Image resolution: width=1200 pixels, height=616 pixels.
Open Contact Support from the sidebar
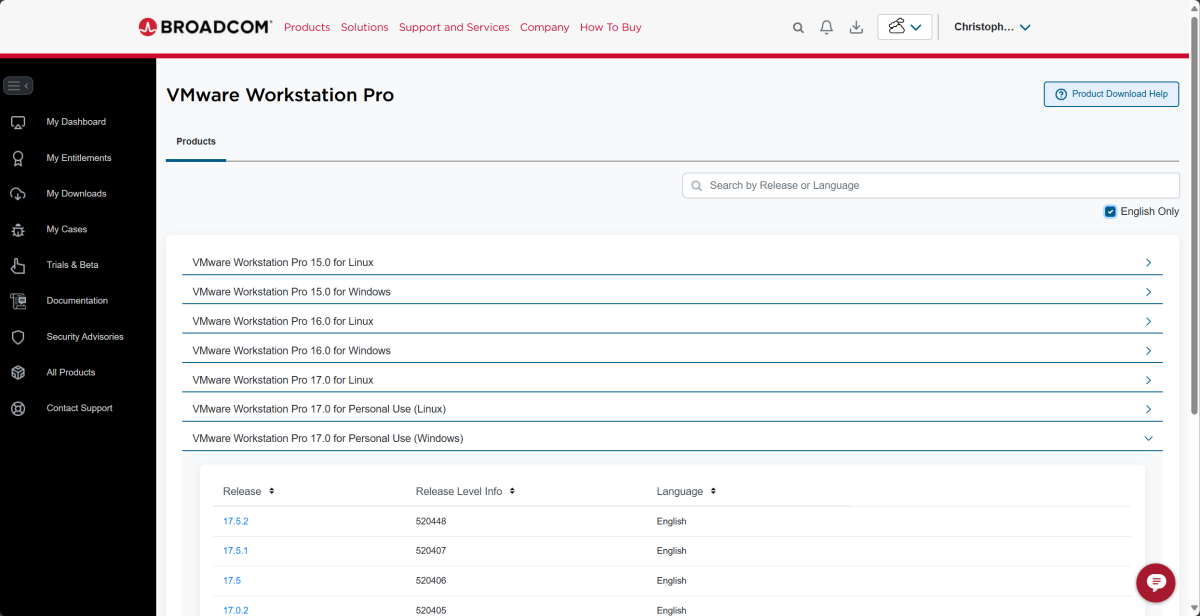coord(79,407)
